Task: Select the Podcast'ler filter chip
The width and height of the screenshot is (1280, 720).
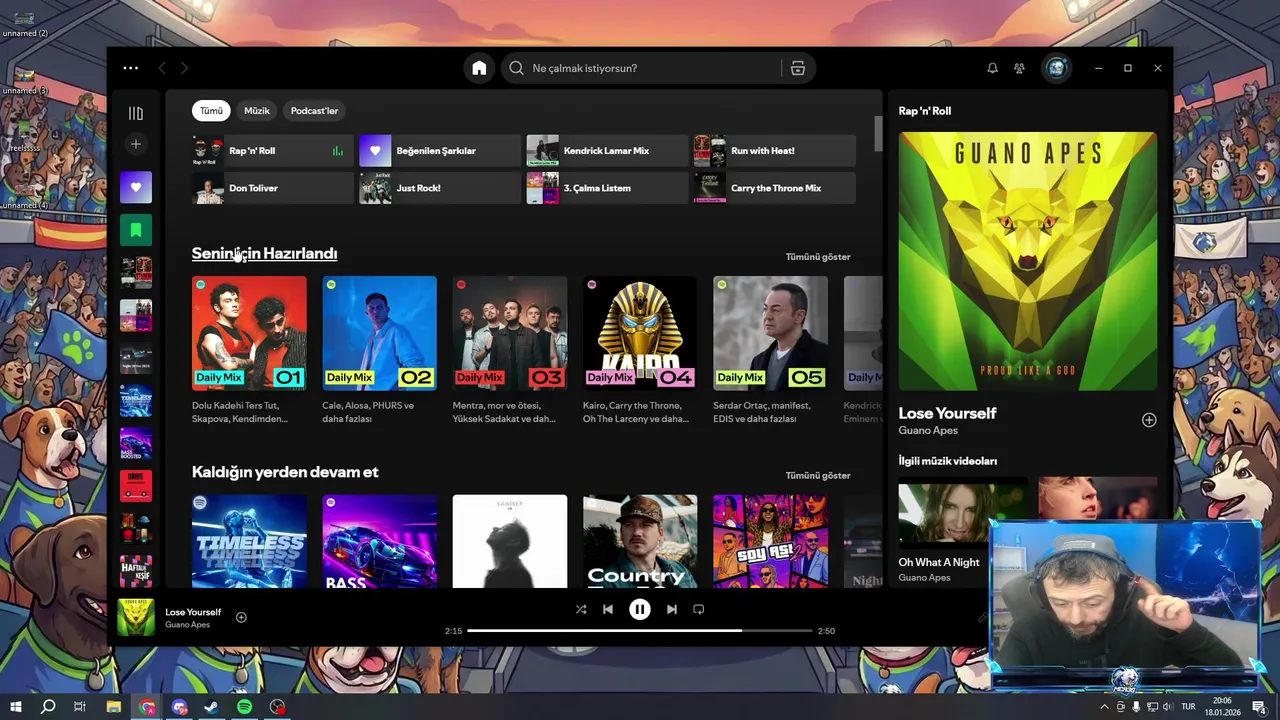Action: pos(314,111)
